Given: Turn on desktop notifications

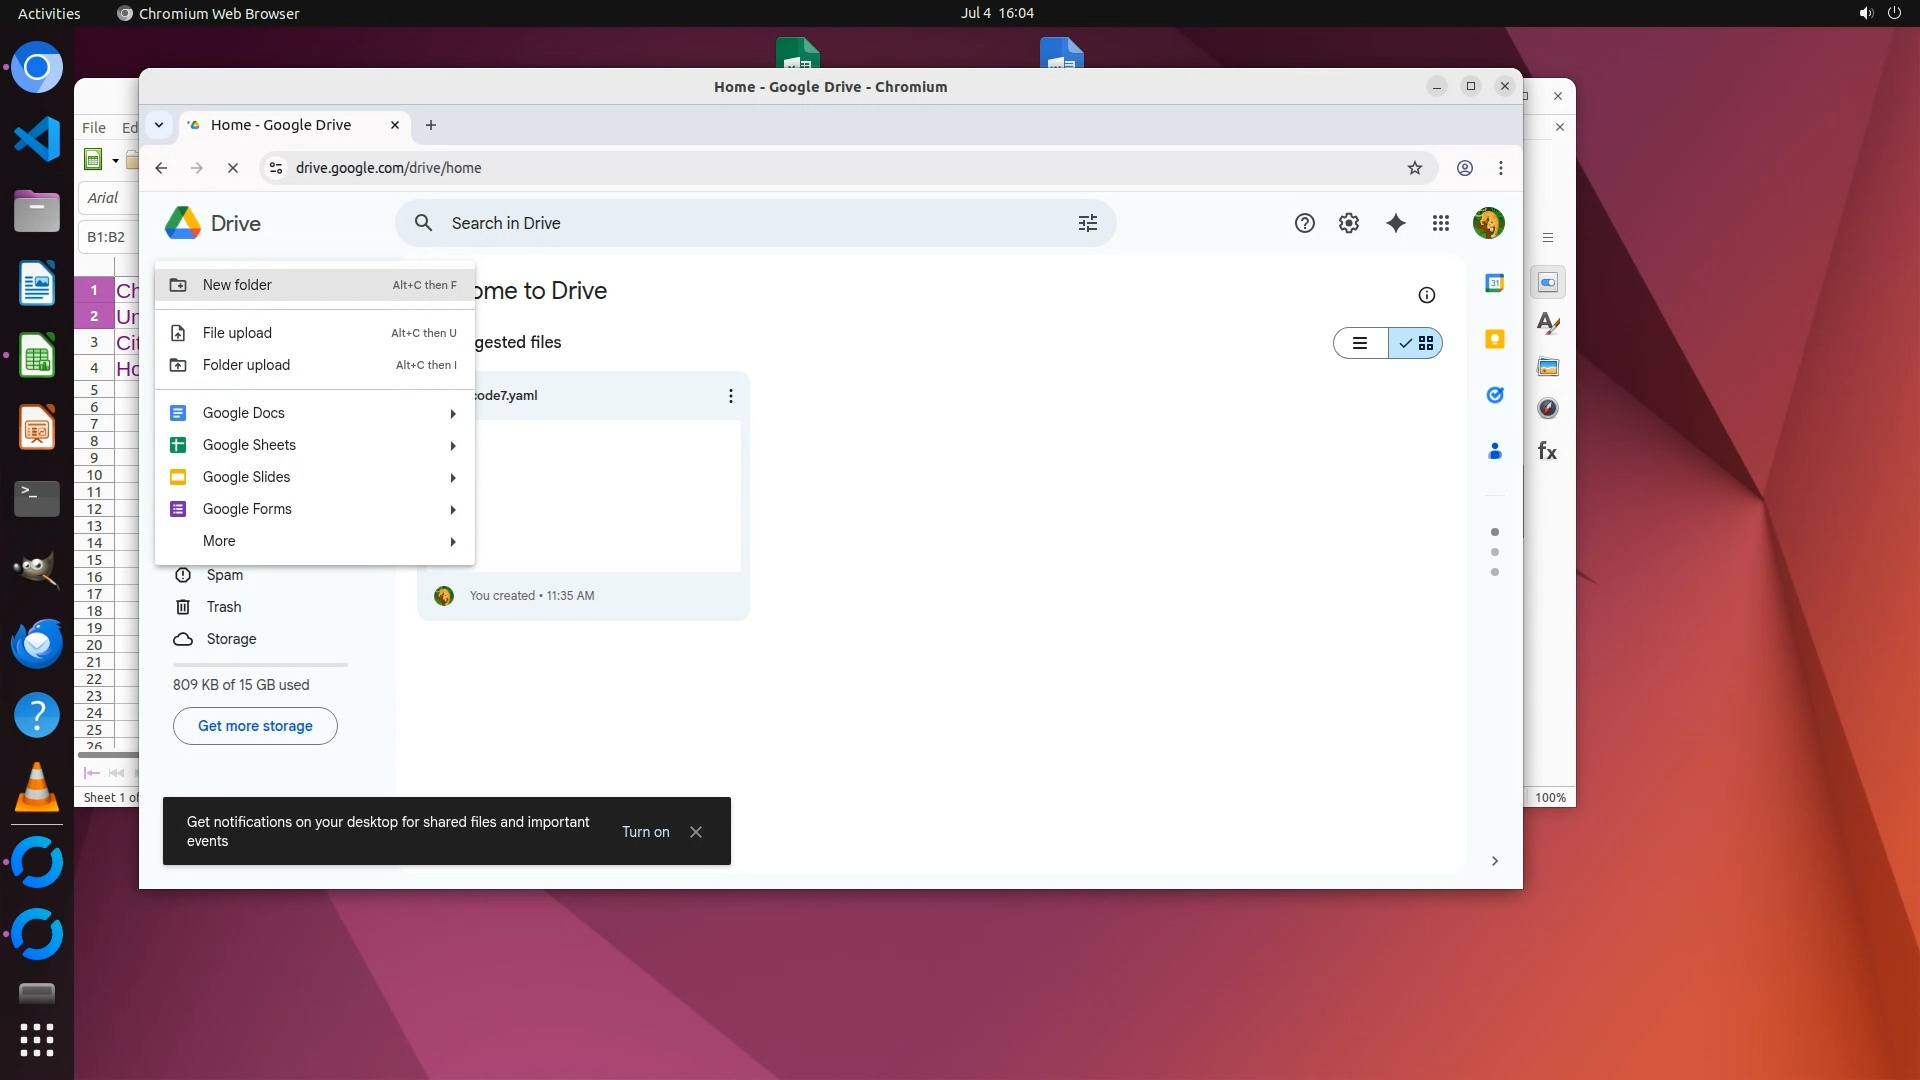Looking at the screenshot, I should 645,832.
